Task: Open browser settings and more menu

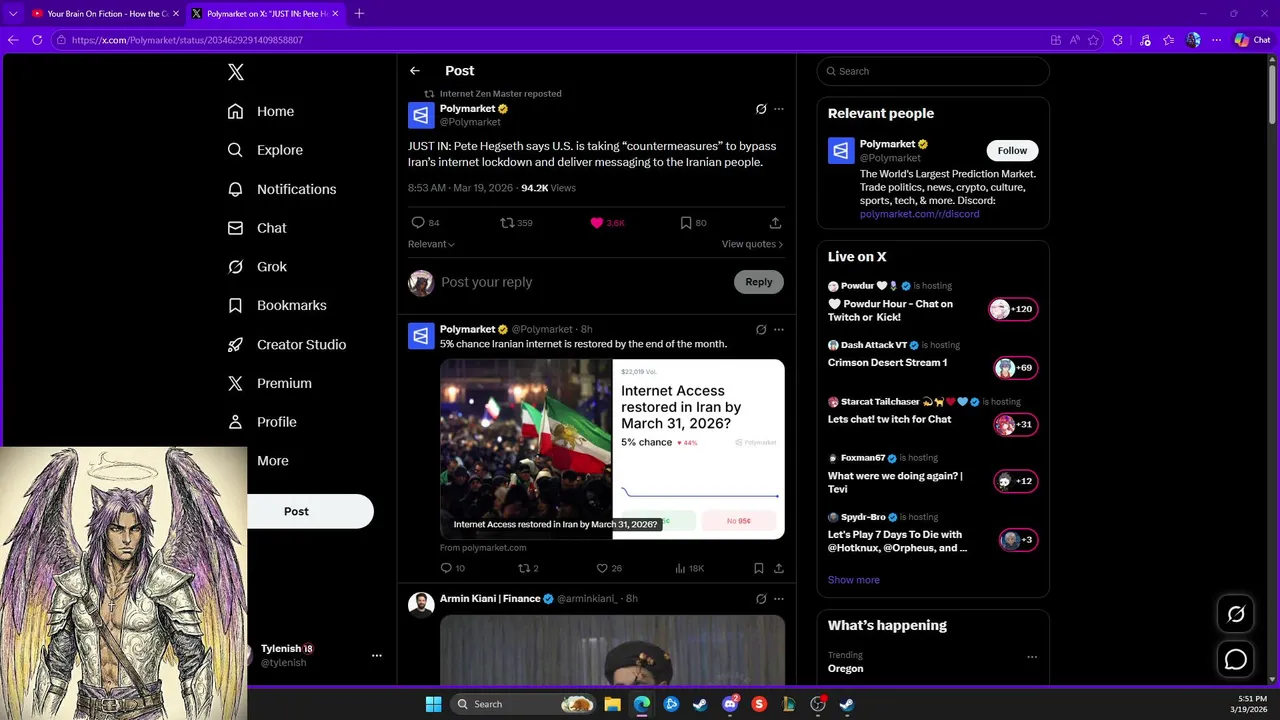Action: [1217, 40]
